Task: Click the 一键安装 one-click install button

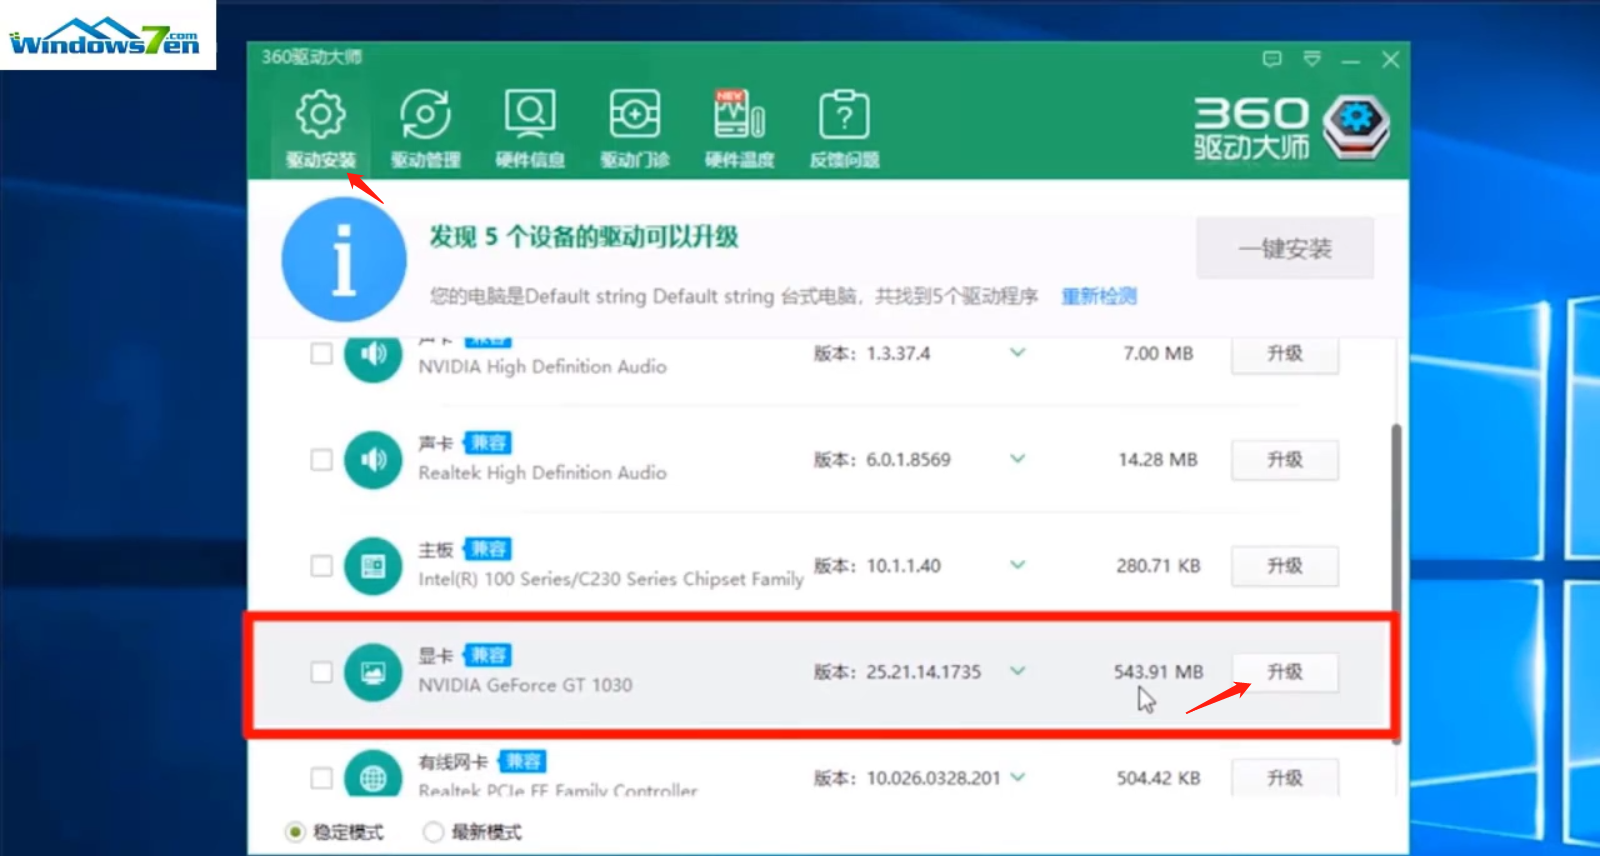Action: (x=1285, y=249)
